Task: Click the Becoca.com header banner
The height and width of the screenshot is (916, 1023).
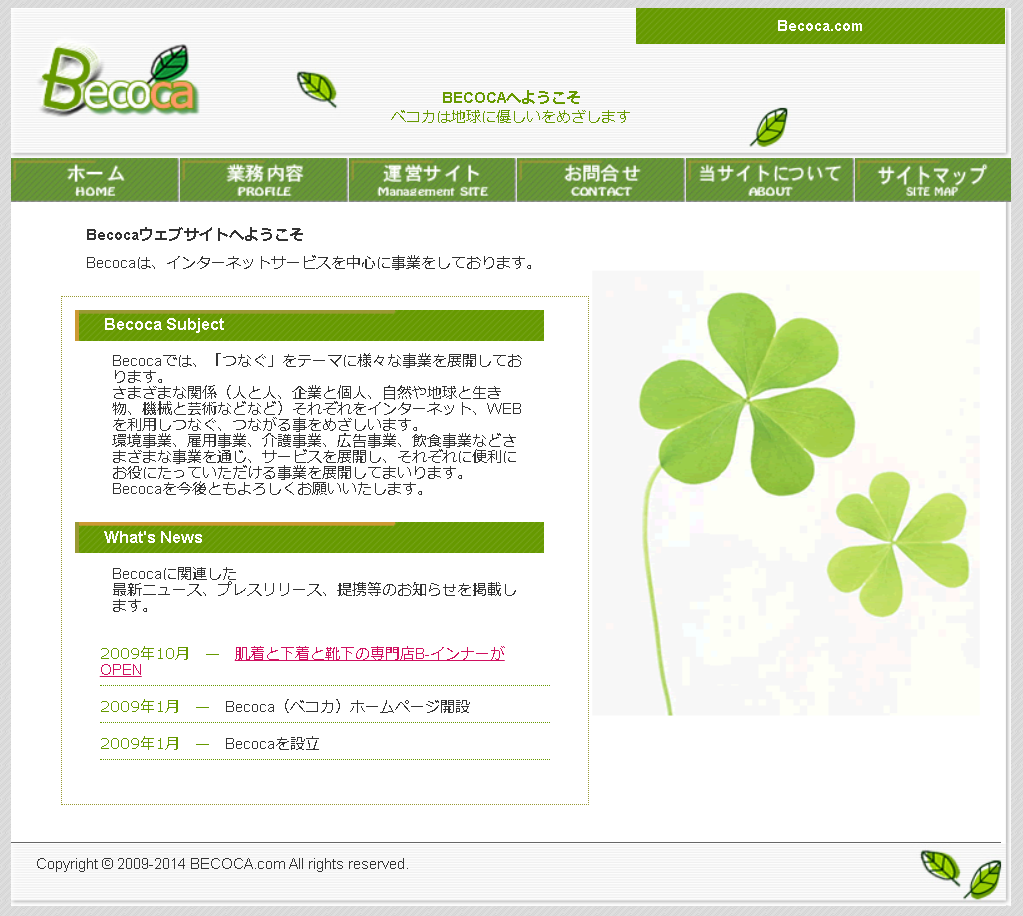Action: pyautogui.click(x=820, y=26)
